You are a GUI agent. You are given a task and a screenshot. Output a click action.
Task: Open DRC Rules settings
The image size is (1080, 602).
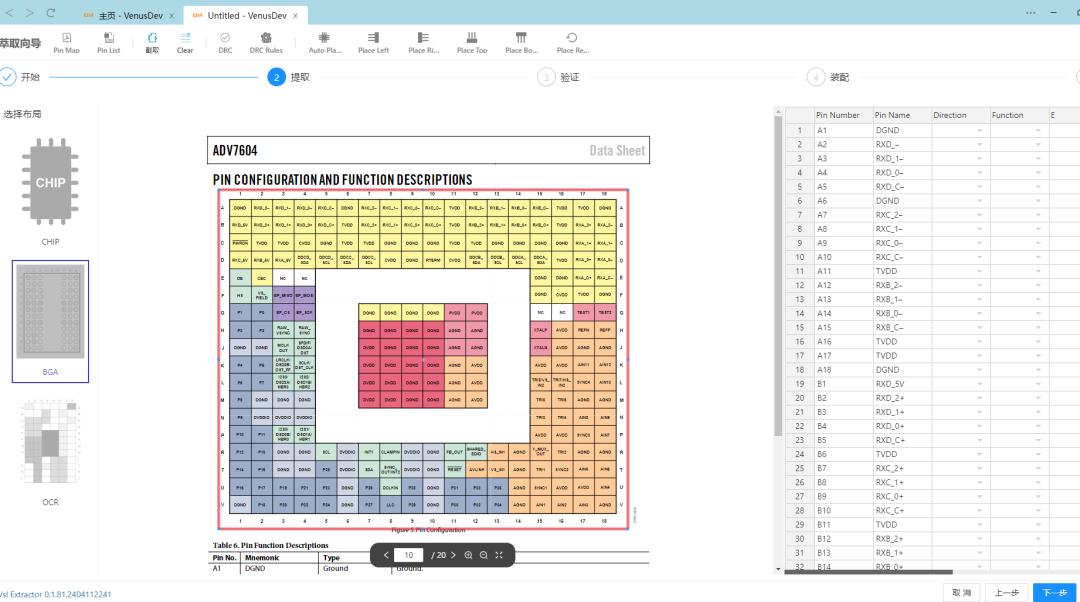coord(266,43)
